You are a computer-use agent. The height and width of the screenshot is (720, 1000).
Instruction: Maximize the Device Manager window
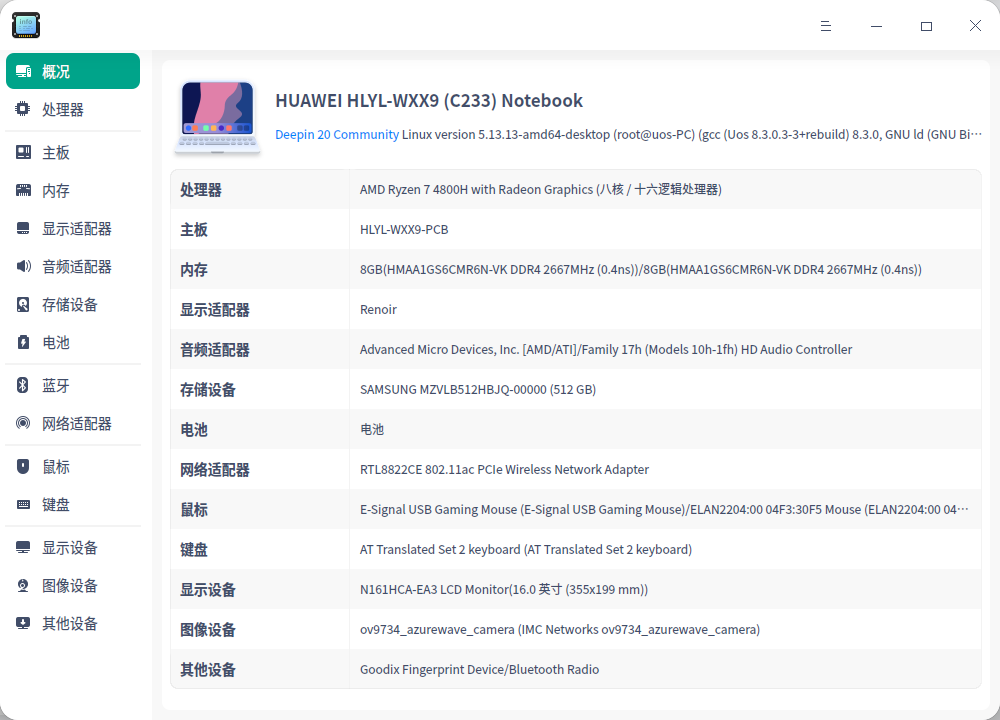pos(926,26)
